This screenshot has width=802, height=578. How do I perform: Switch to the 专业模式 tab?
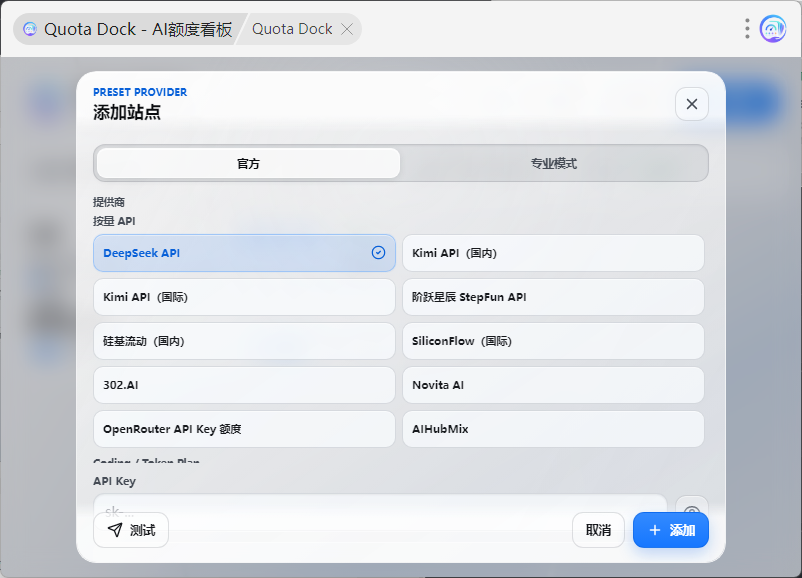(553, 163)
